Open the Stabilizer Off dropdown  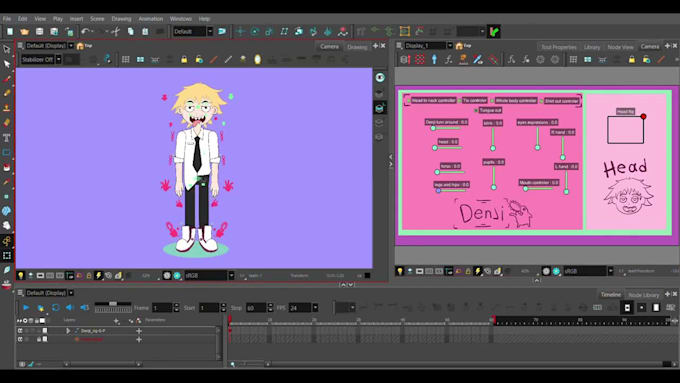tap(58, 59)
